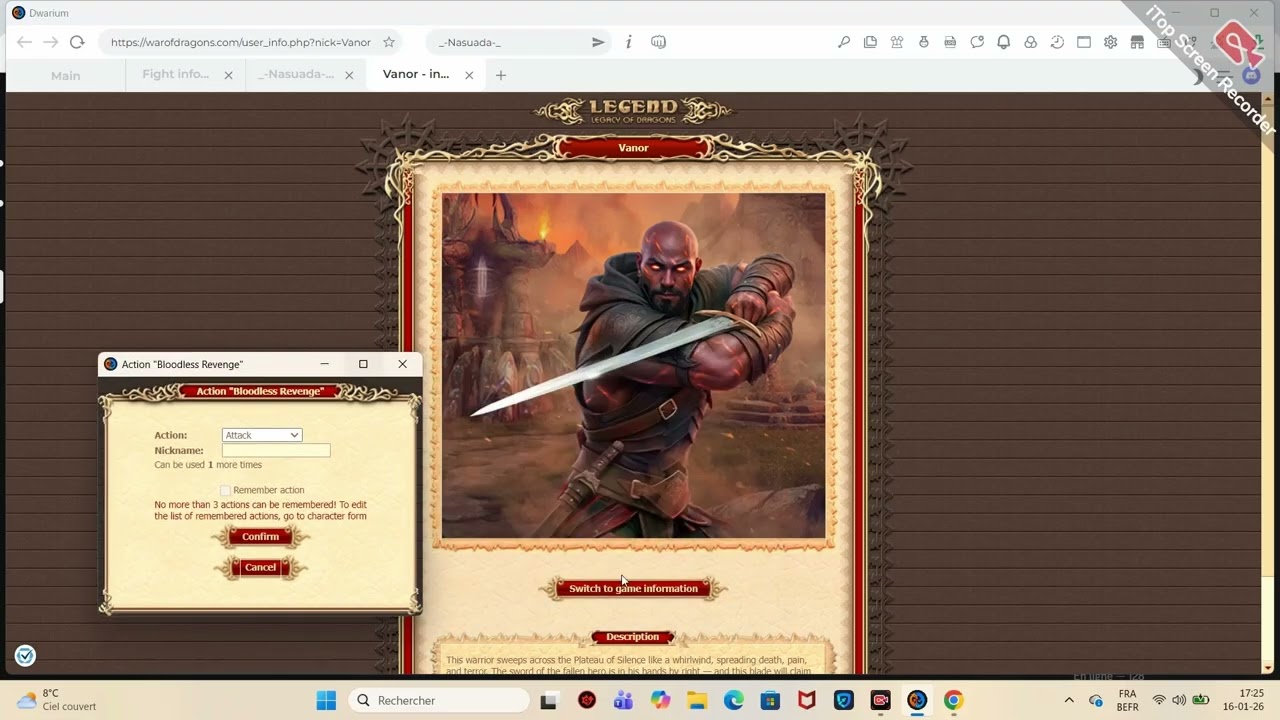Open the info 'i' icon in toolbar
The height and width of the screenshot is (720, 1280).
tap(628, 42)
